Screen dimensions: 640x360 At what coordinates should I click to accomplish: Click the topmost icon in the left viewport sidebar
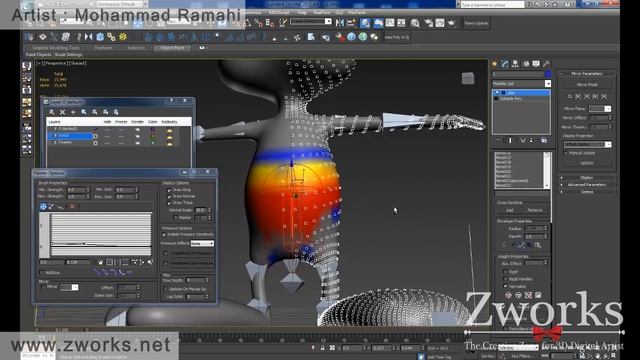coord(27,66)
